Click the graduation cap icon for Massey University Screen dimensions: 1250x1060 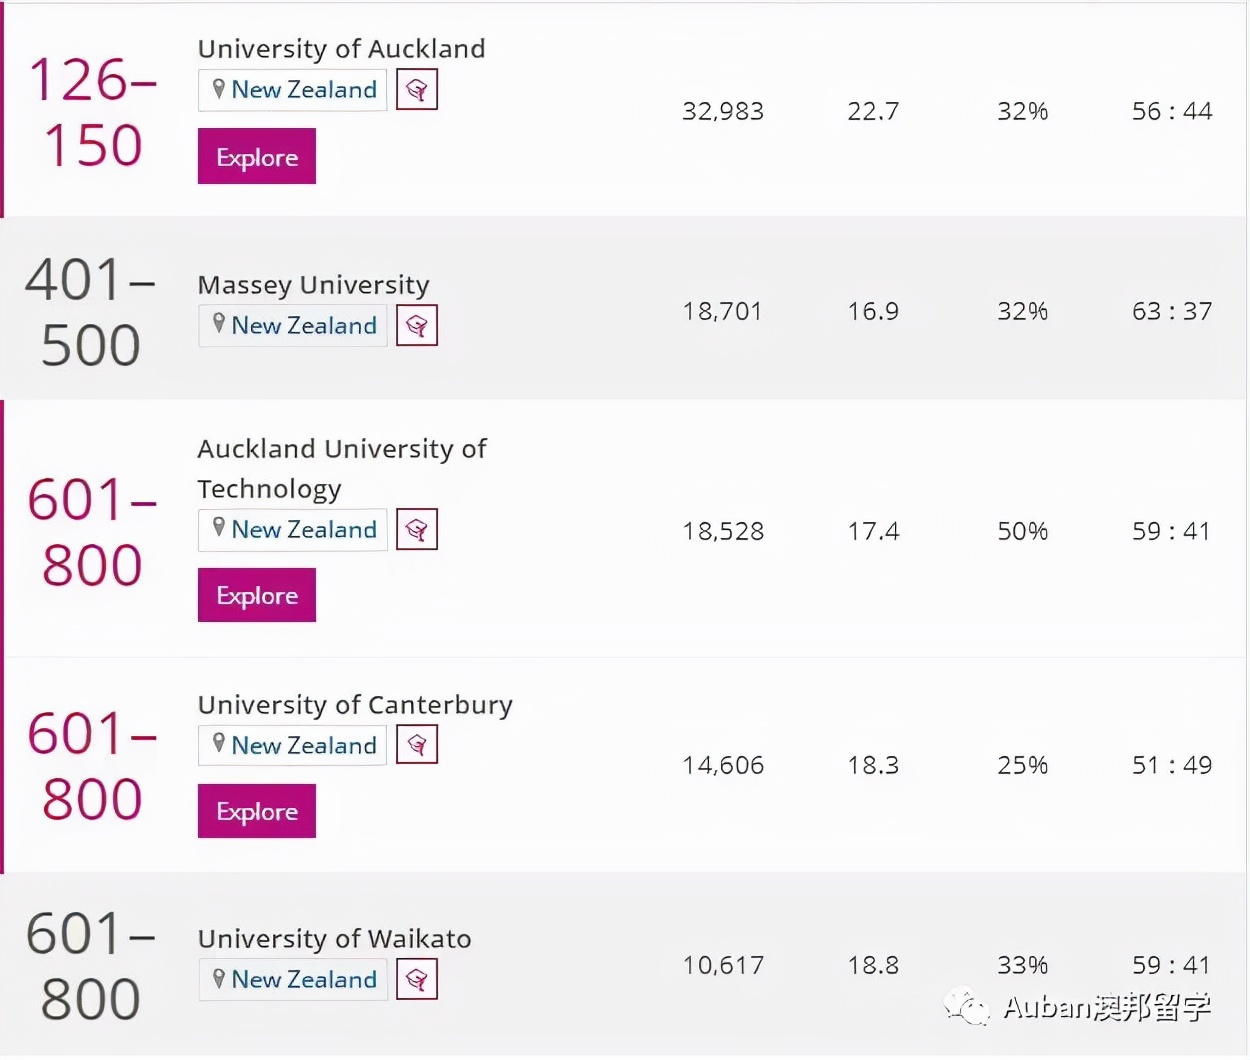click(x=417, y=326)
